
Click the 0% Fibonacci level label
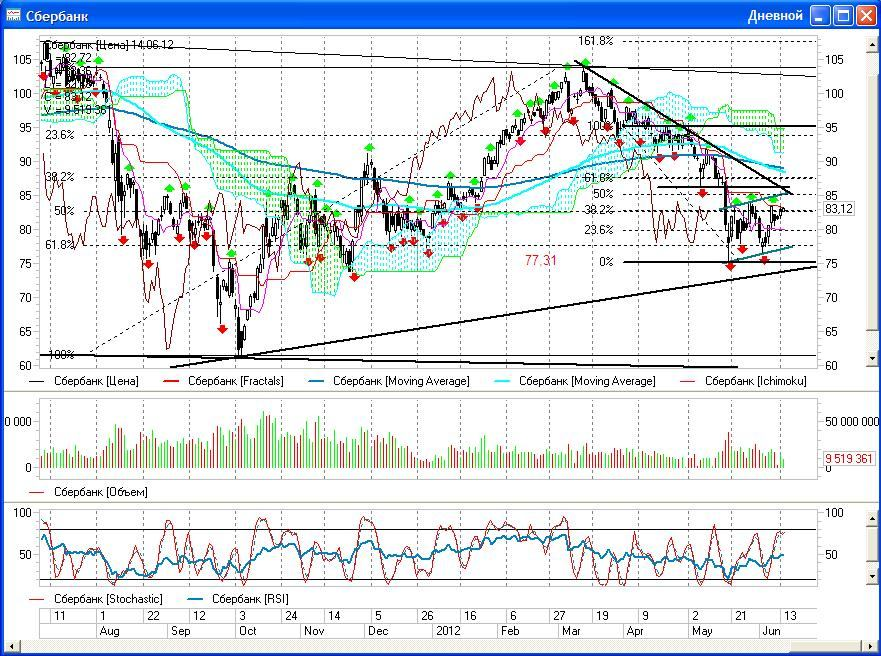click(x=606, y=262)
